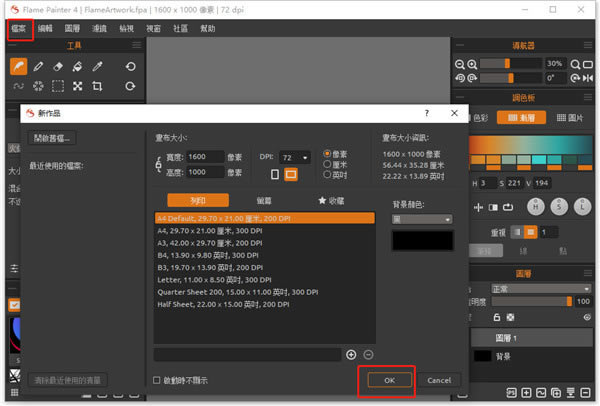Choose the crop tool
Screen dimensions: 600x406
(98, 87)
